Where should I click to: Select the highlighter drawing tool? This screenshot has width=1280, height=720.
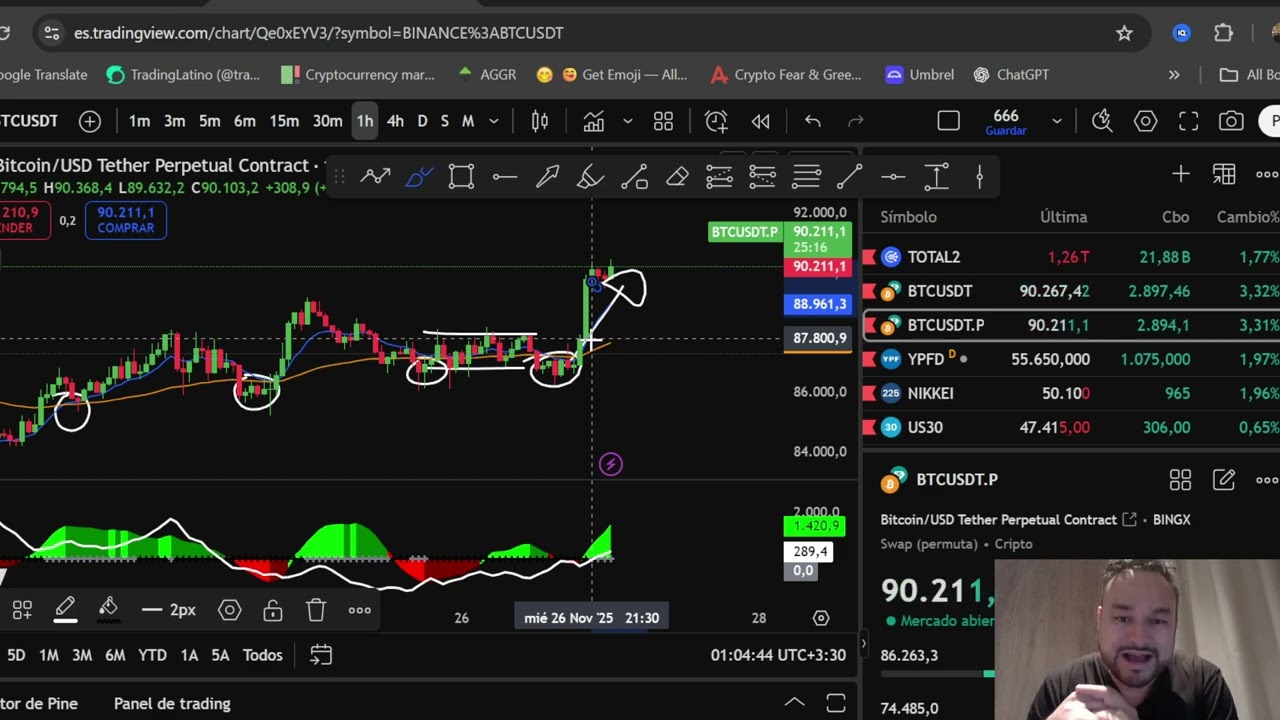pos(590,177)
